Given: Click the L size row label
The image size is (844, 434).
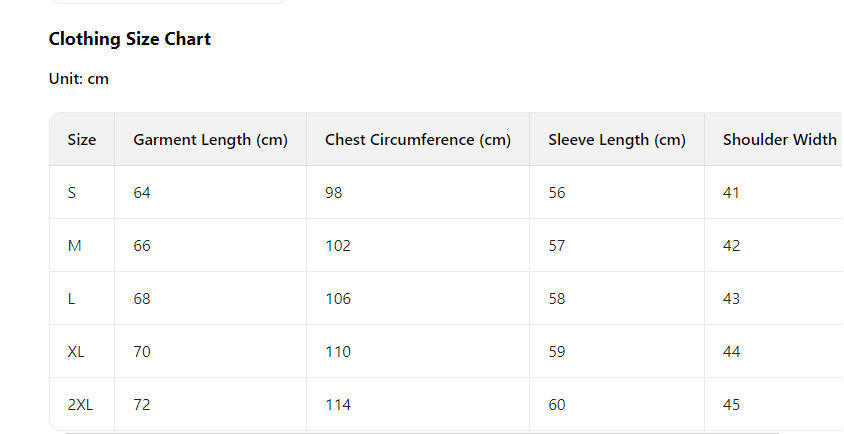Looking at the screenshot, I should 72,299.
